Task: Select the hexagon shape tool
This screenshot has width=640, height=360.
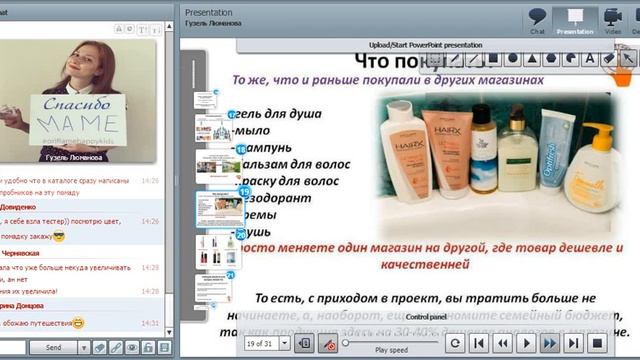Action: tap(551, 59)
